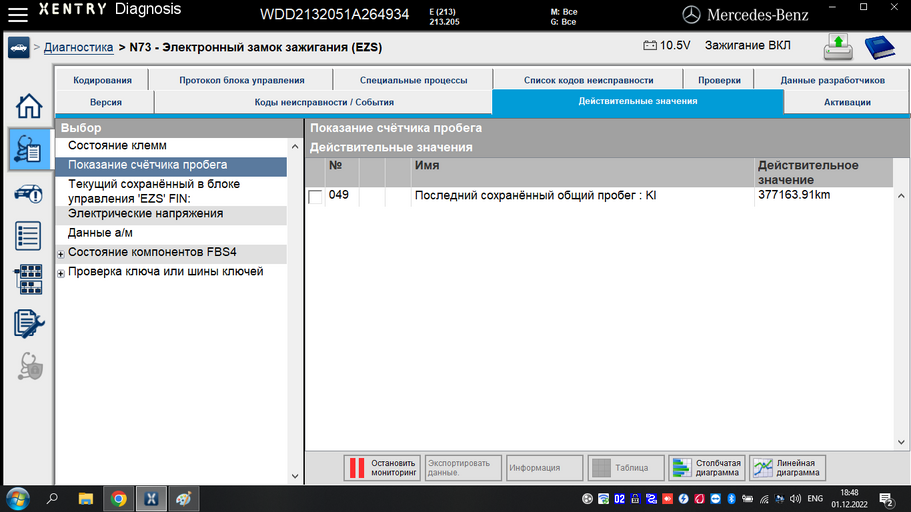Click Столбчатая диаграмма button
Viewport: 911px width, 512px height.
pyautogui.click(x=706, y=468)
